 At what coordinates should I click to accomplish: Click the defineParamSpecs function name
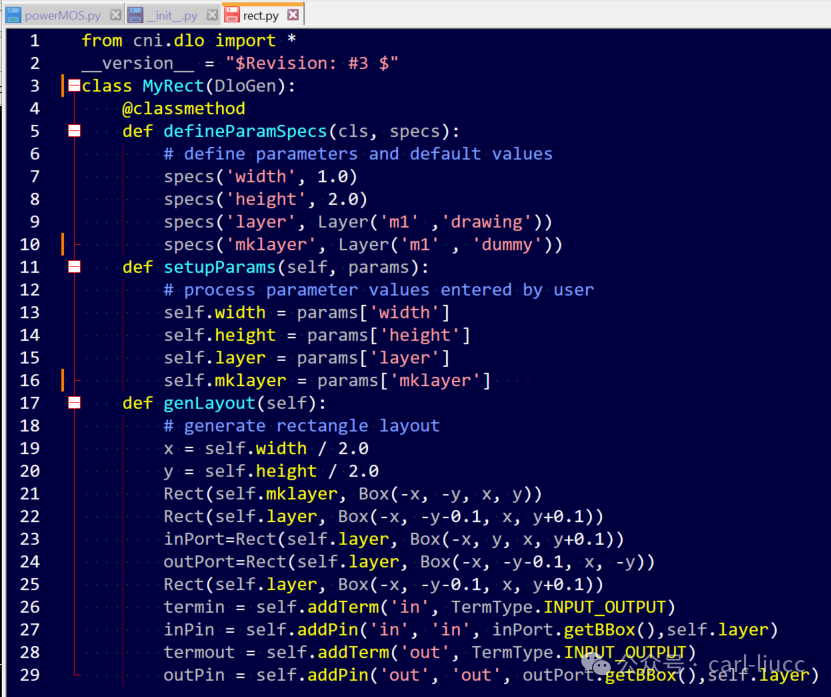(245, 131)
